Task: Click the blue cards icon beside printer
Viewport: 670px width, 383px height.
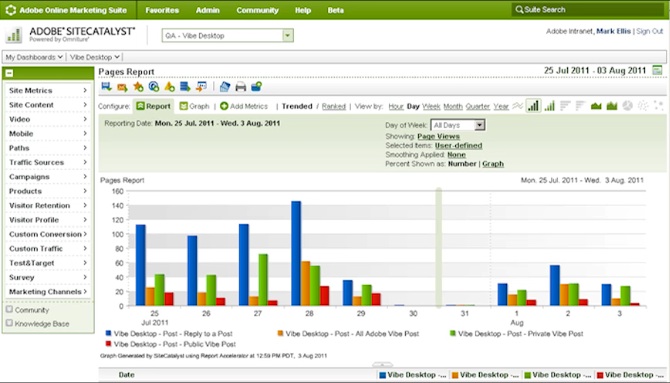Action: [x=225, y=87]
